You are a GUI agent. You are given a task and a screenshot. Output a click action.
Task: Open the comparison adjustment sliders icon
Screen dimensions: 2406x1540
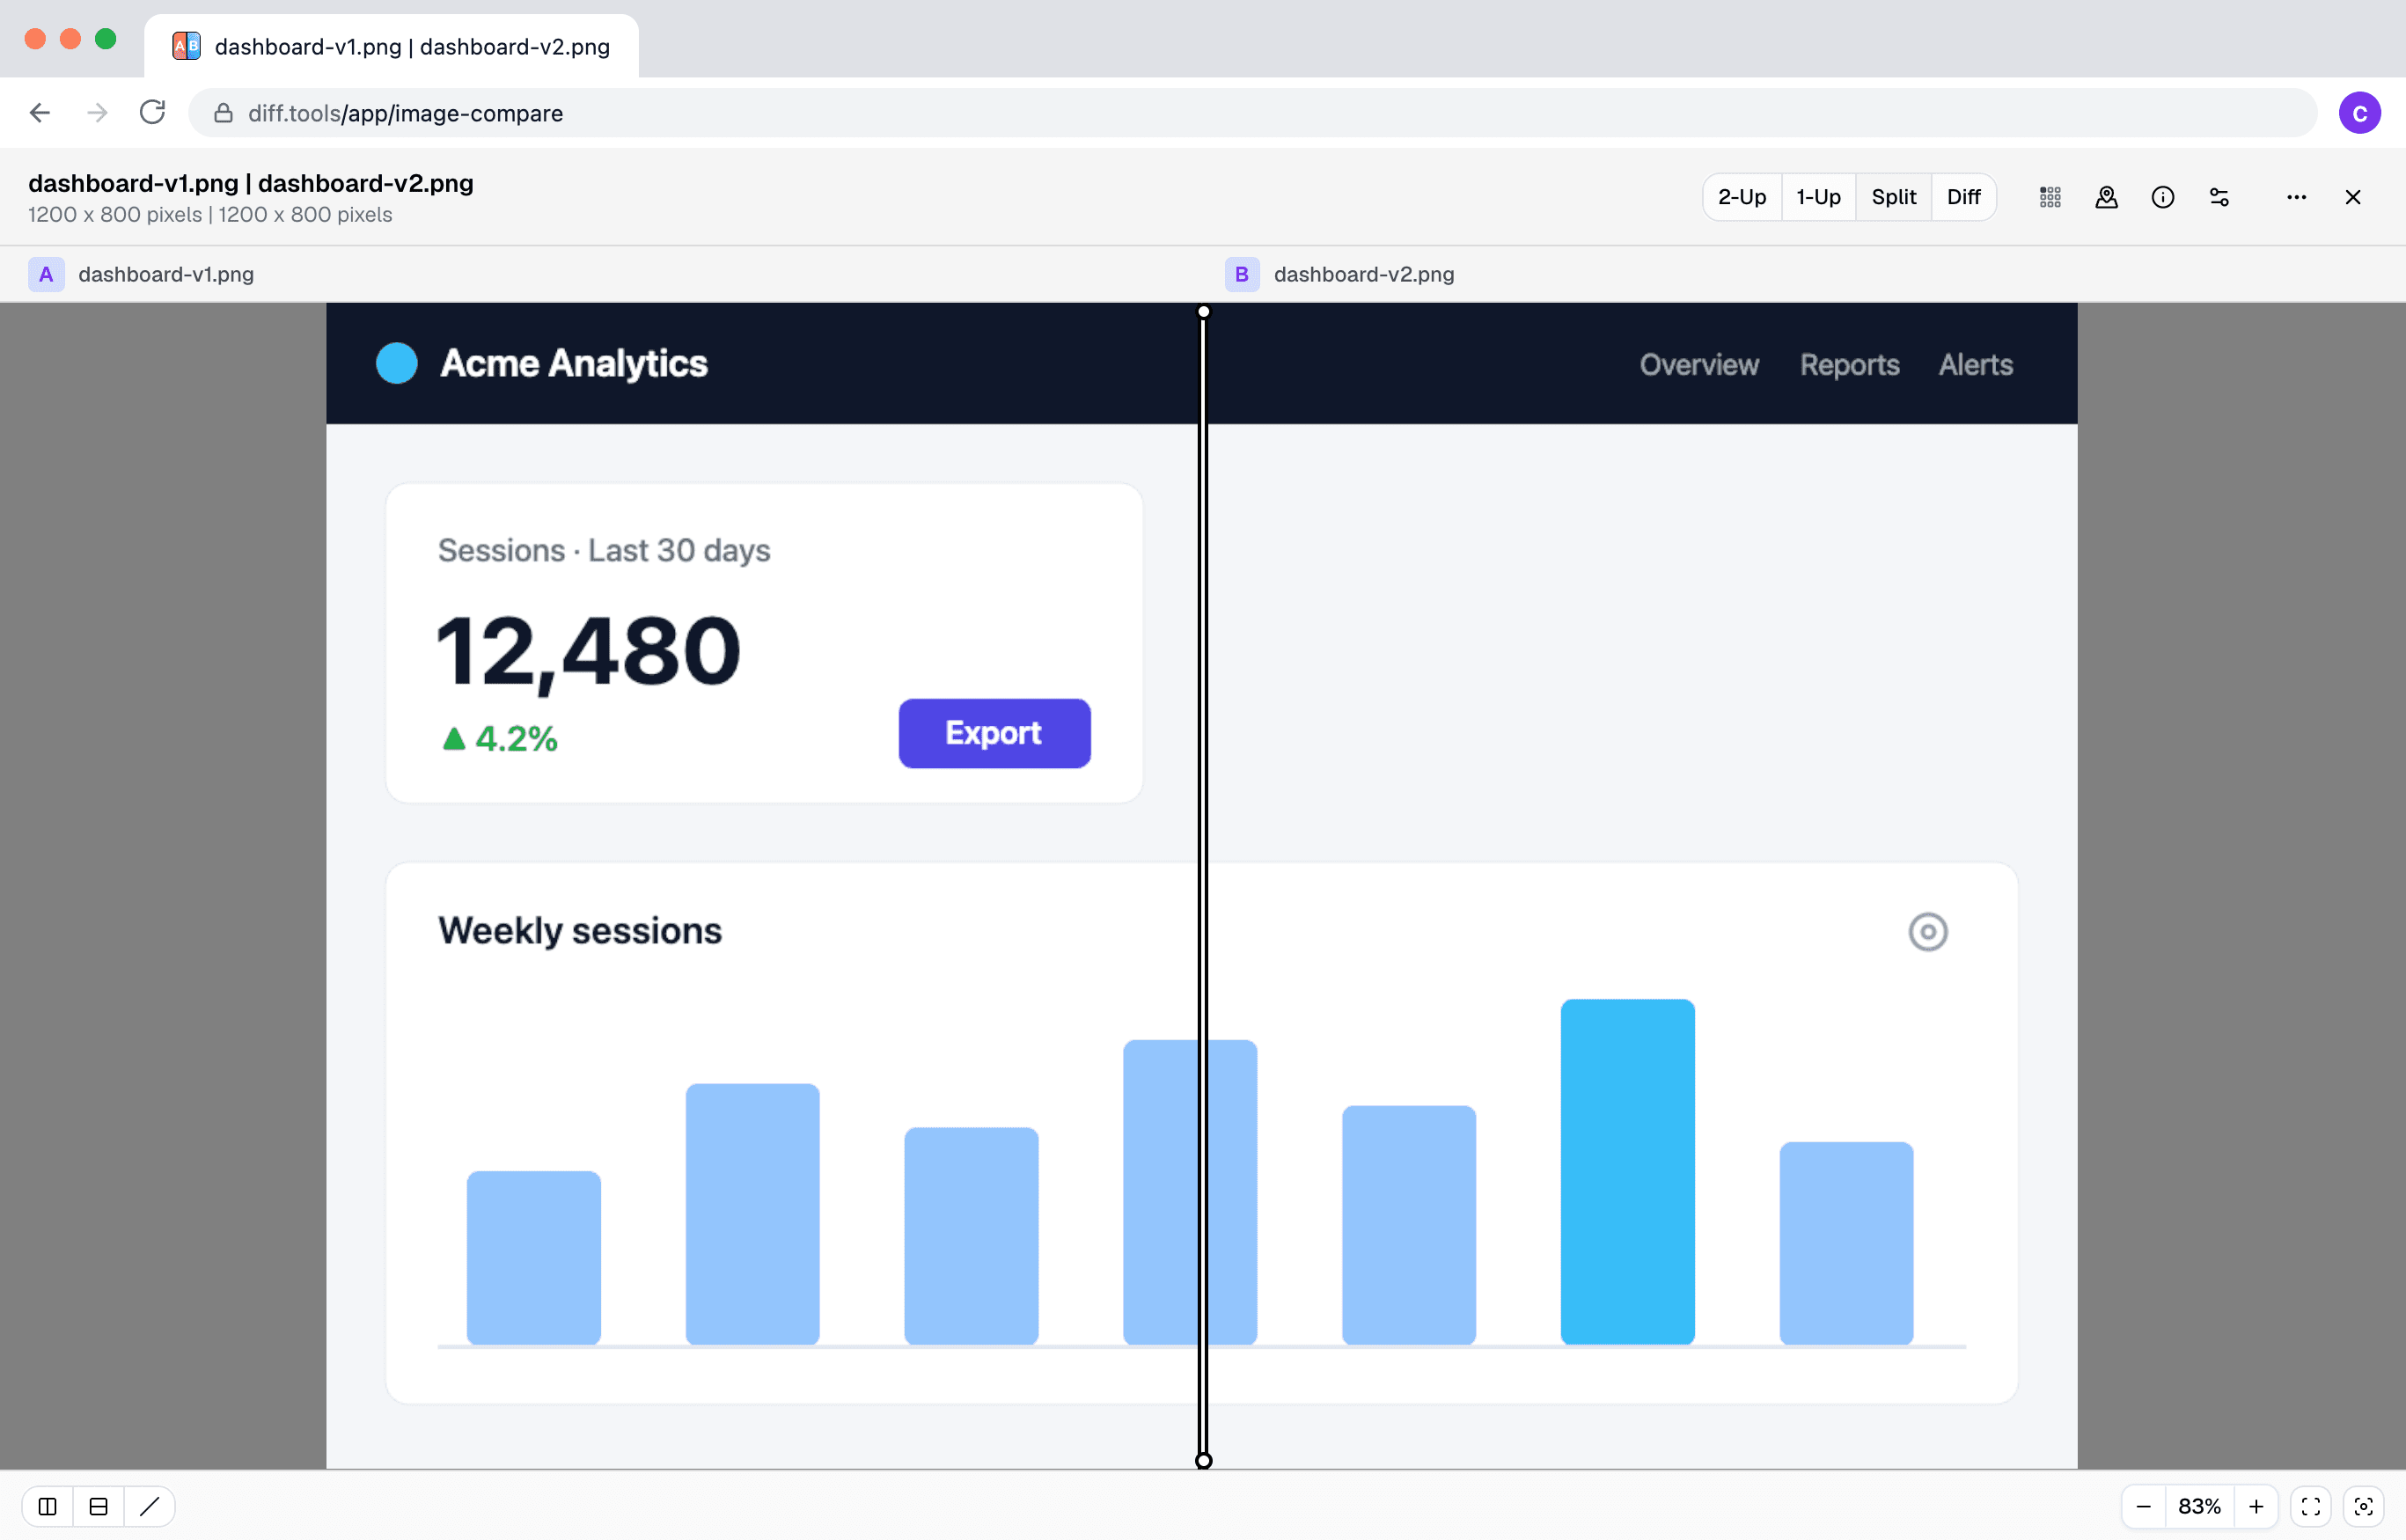2219,197
